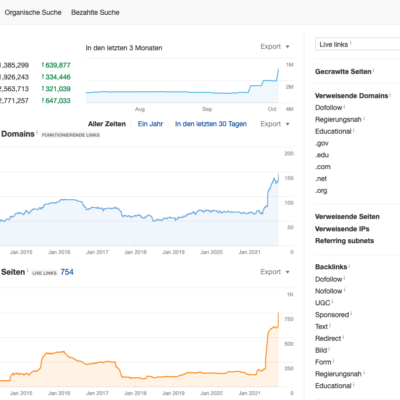Click info icon next to Nofollow
Viewport: 400px width, 400px height.
345,290
